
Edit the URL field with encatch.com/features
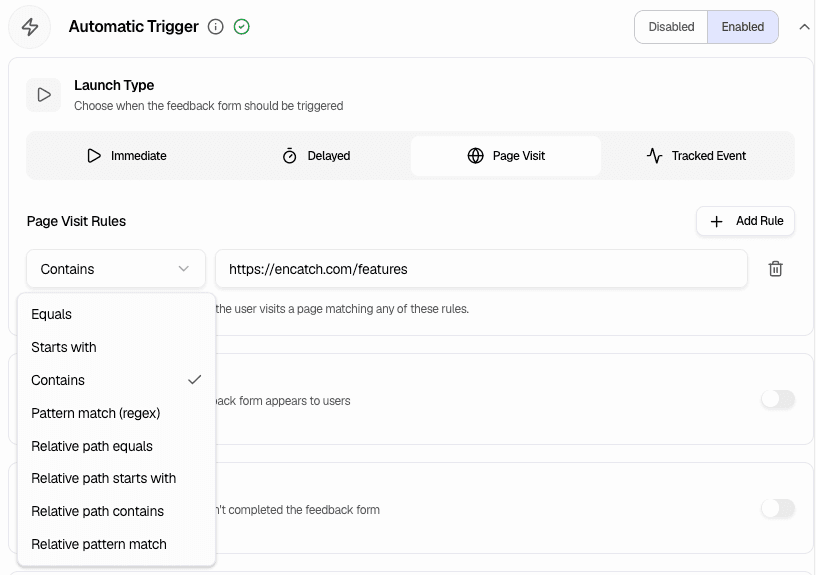coord(481,269)
